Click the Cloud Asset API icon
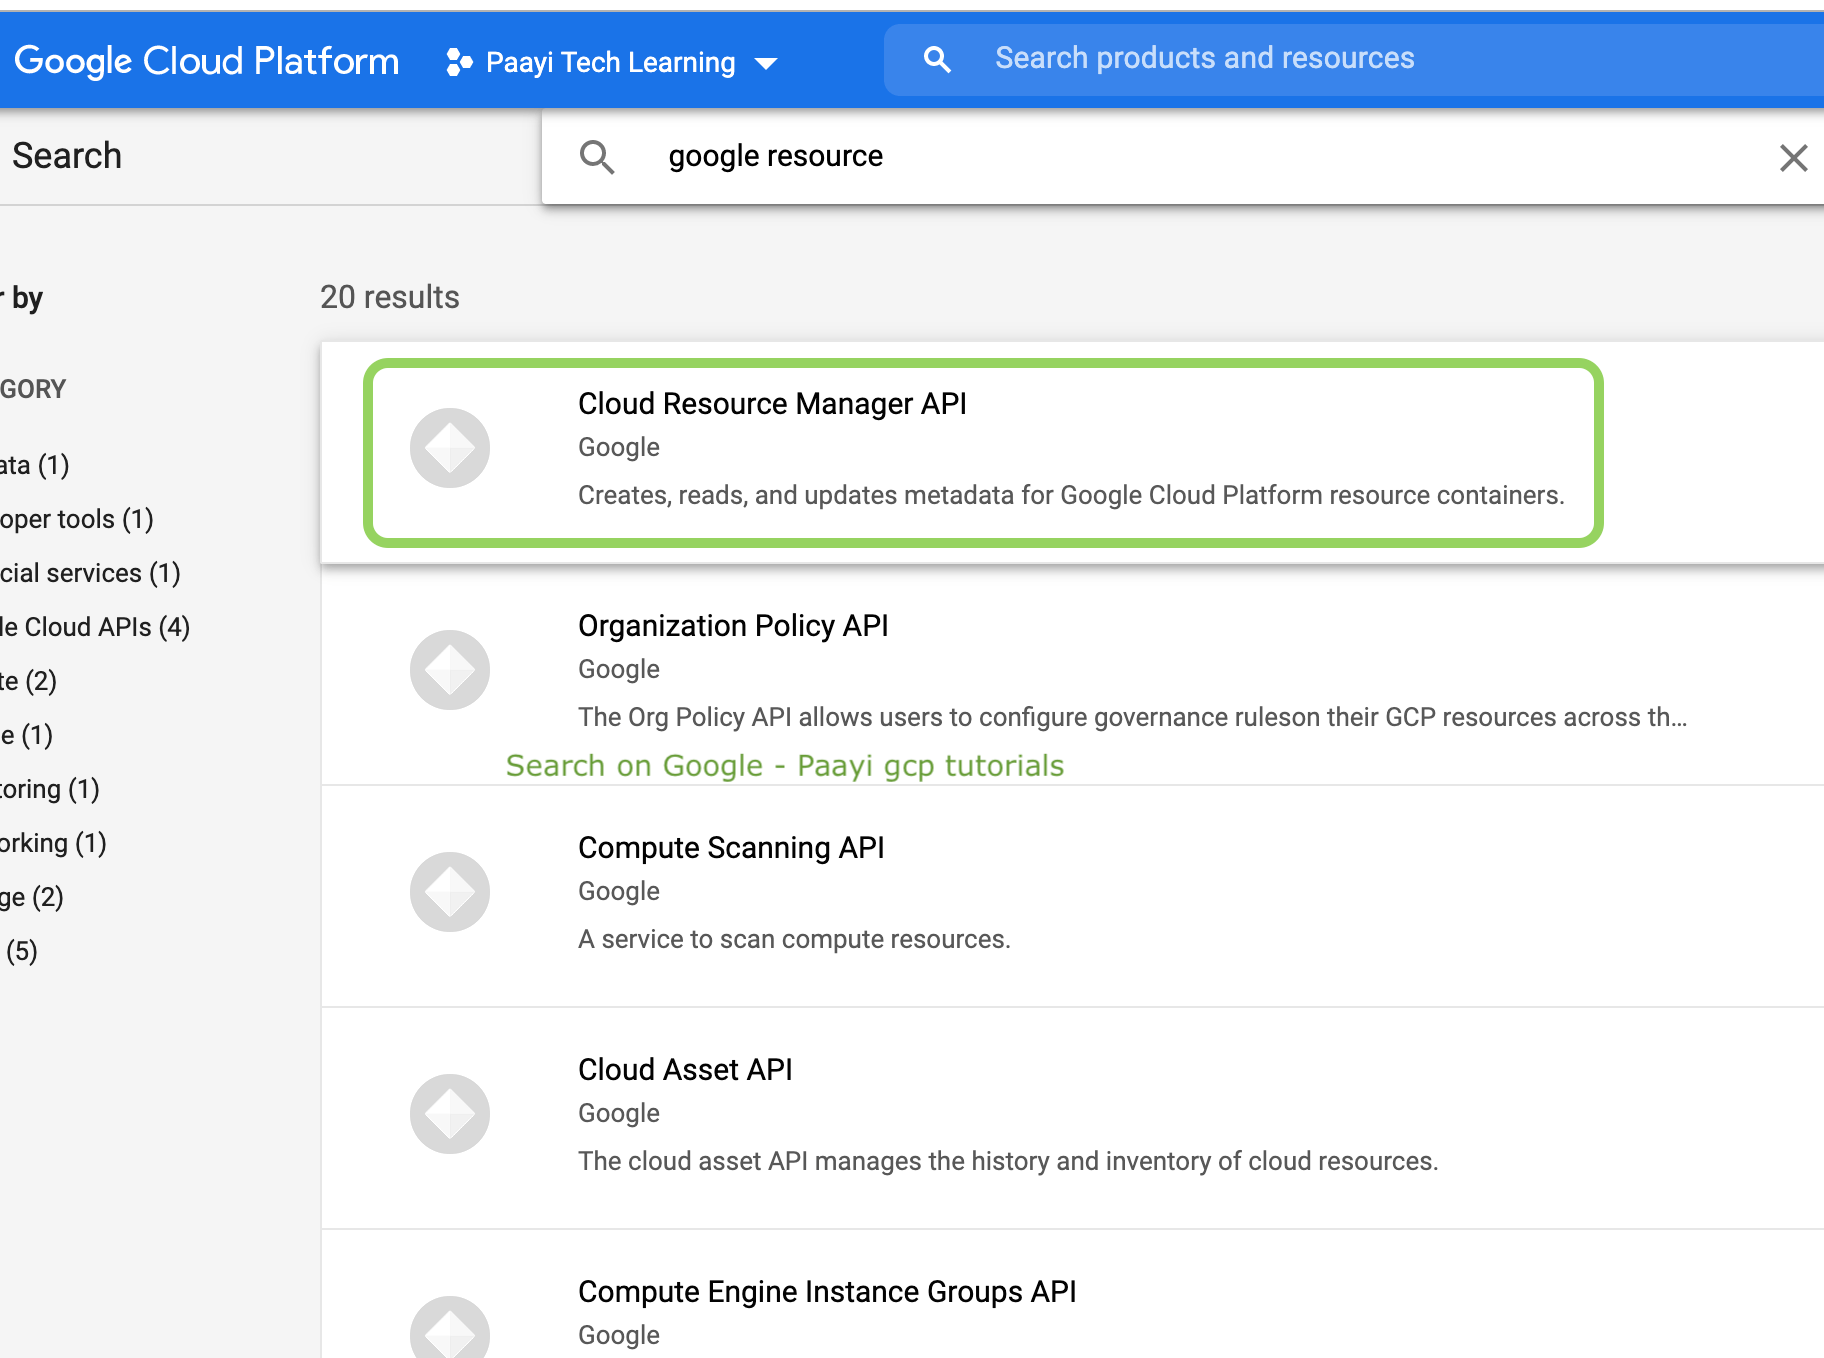The height and width of the screenshot is (1358, 1824). coord(449,1114)
